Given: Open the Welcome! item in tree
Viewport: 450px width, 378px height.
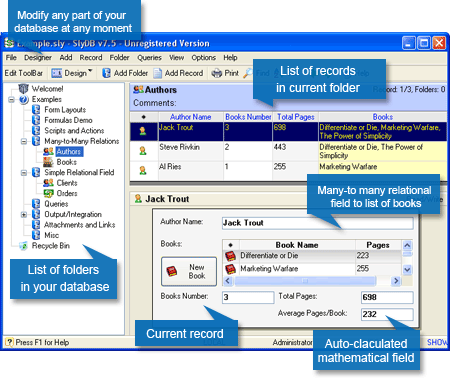Looking at the screenshot, I should coord(47,89).
